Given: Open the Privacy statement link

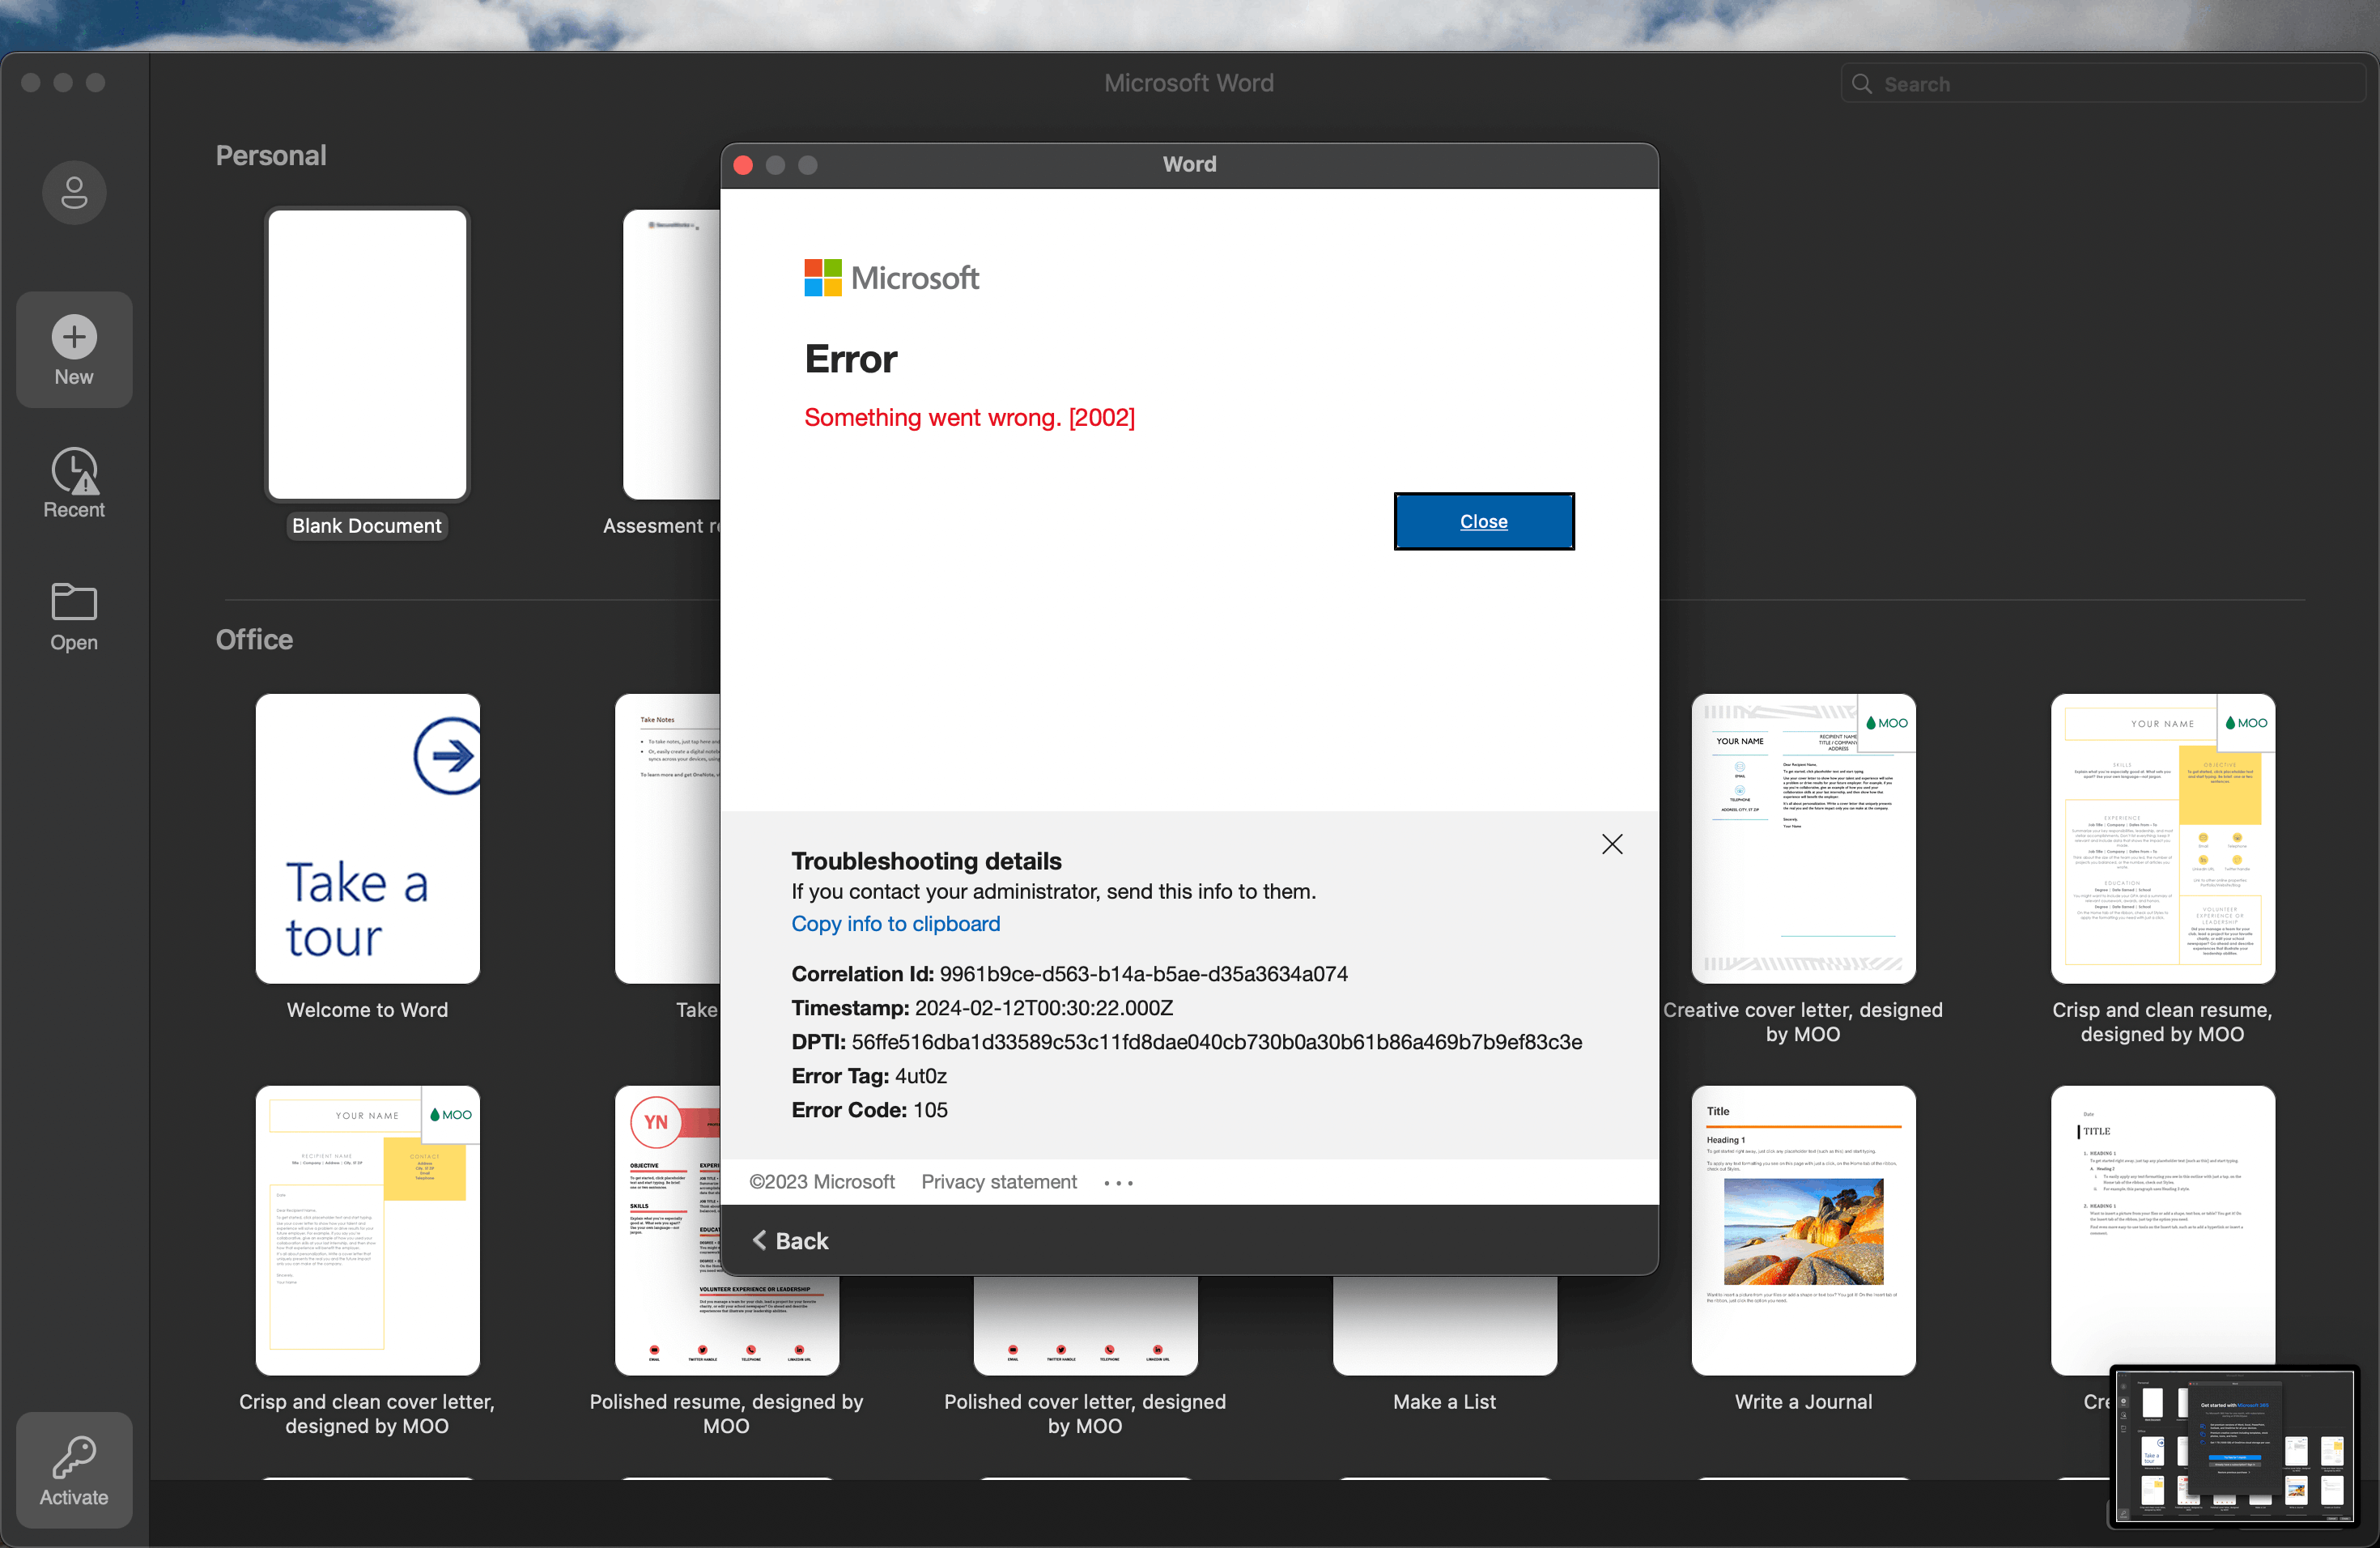Looking at the screenshot, I should click(x=998, y=1182).
